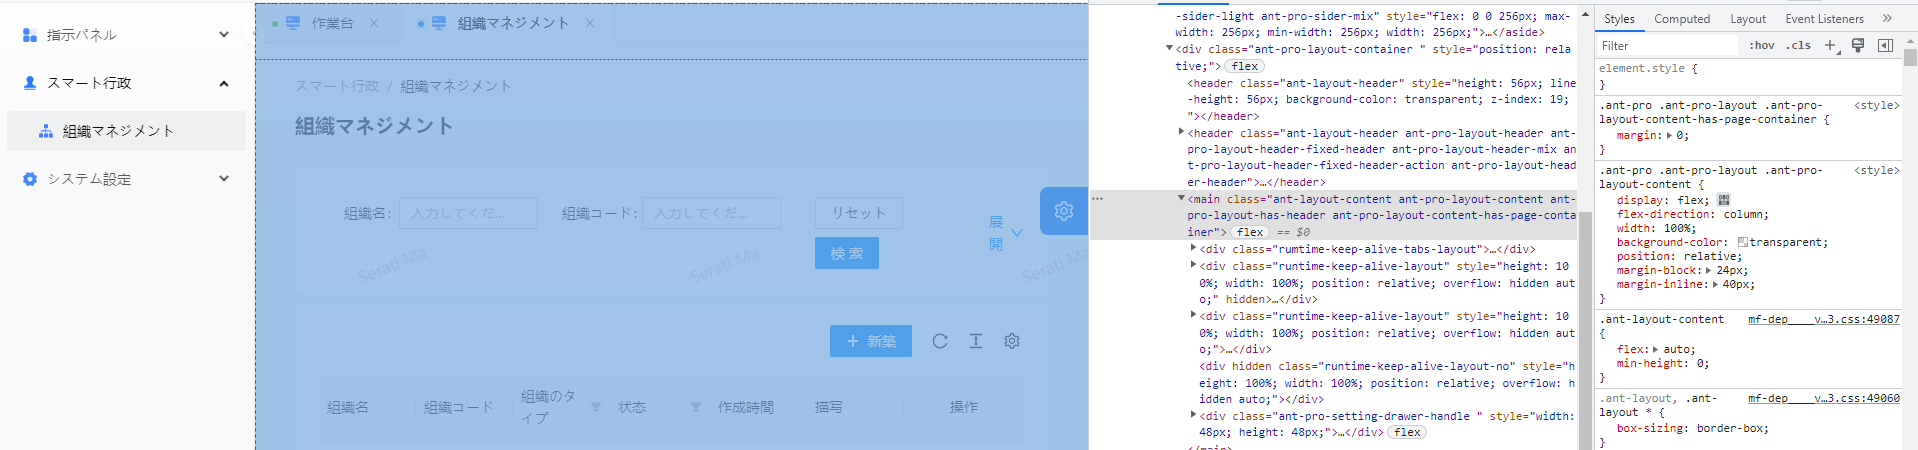This screenshot has height=450, width=1918.
Task: Toggle computed styles sidebar icon
Action: pyautogui.click(x=1885, y=45)
